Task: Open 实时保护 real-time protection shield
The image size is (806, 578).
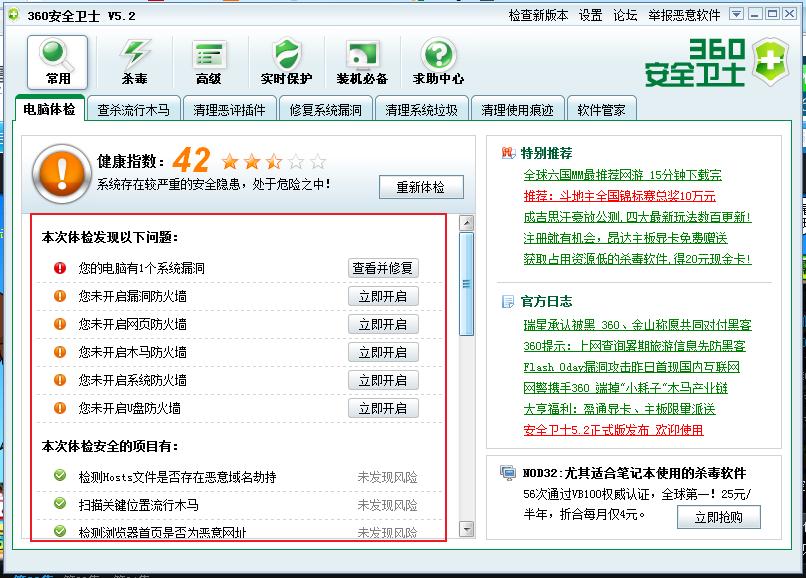Action: (x=286, y=62)
